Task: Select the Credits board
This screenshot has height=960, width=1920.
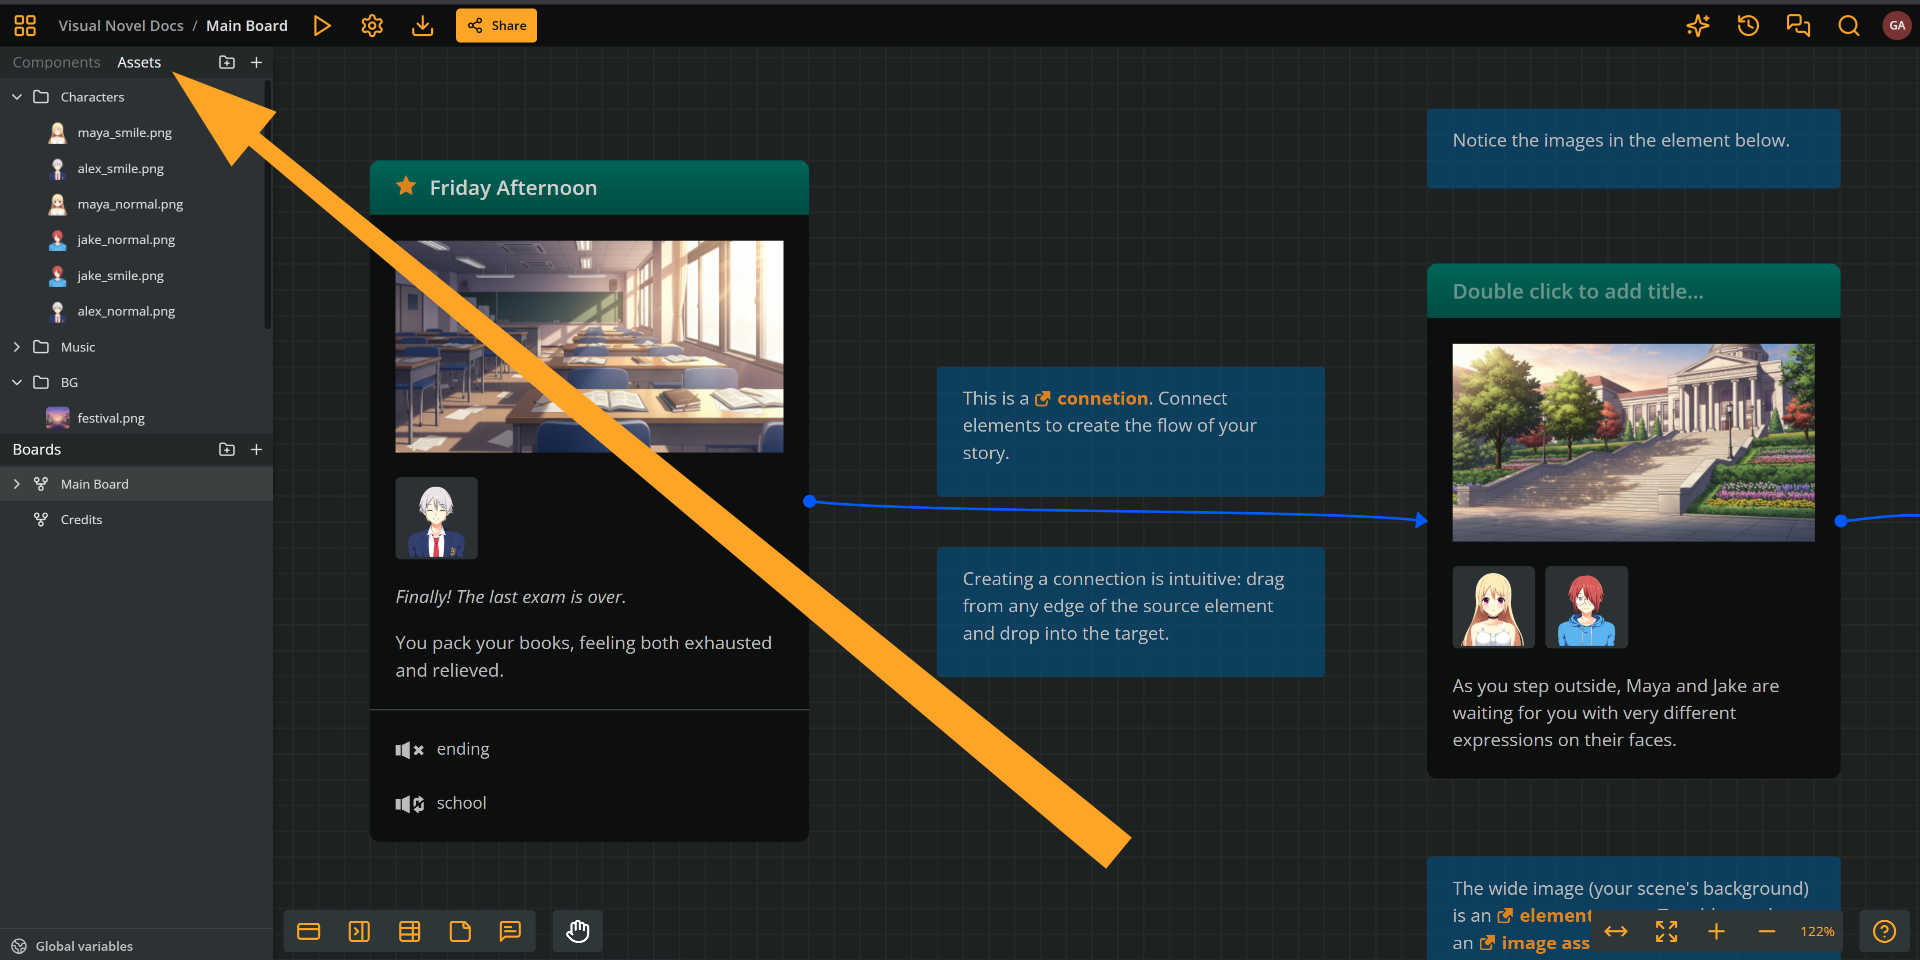Action: tap(80, 519)
